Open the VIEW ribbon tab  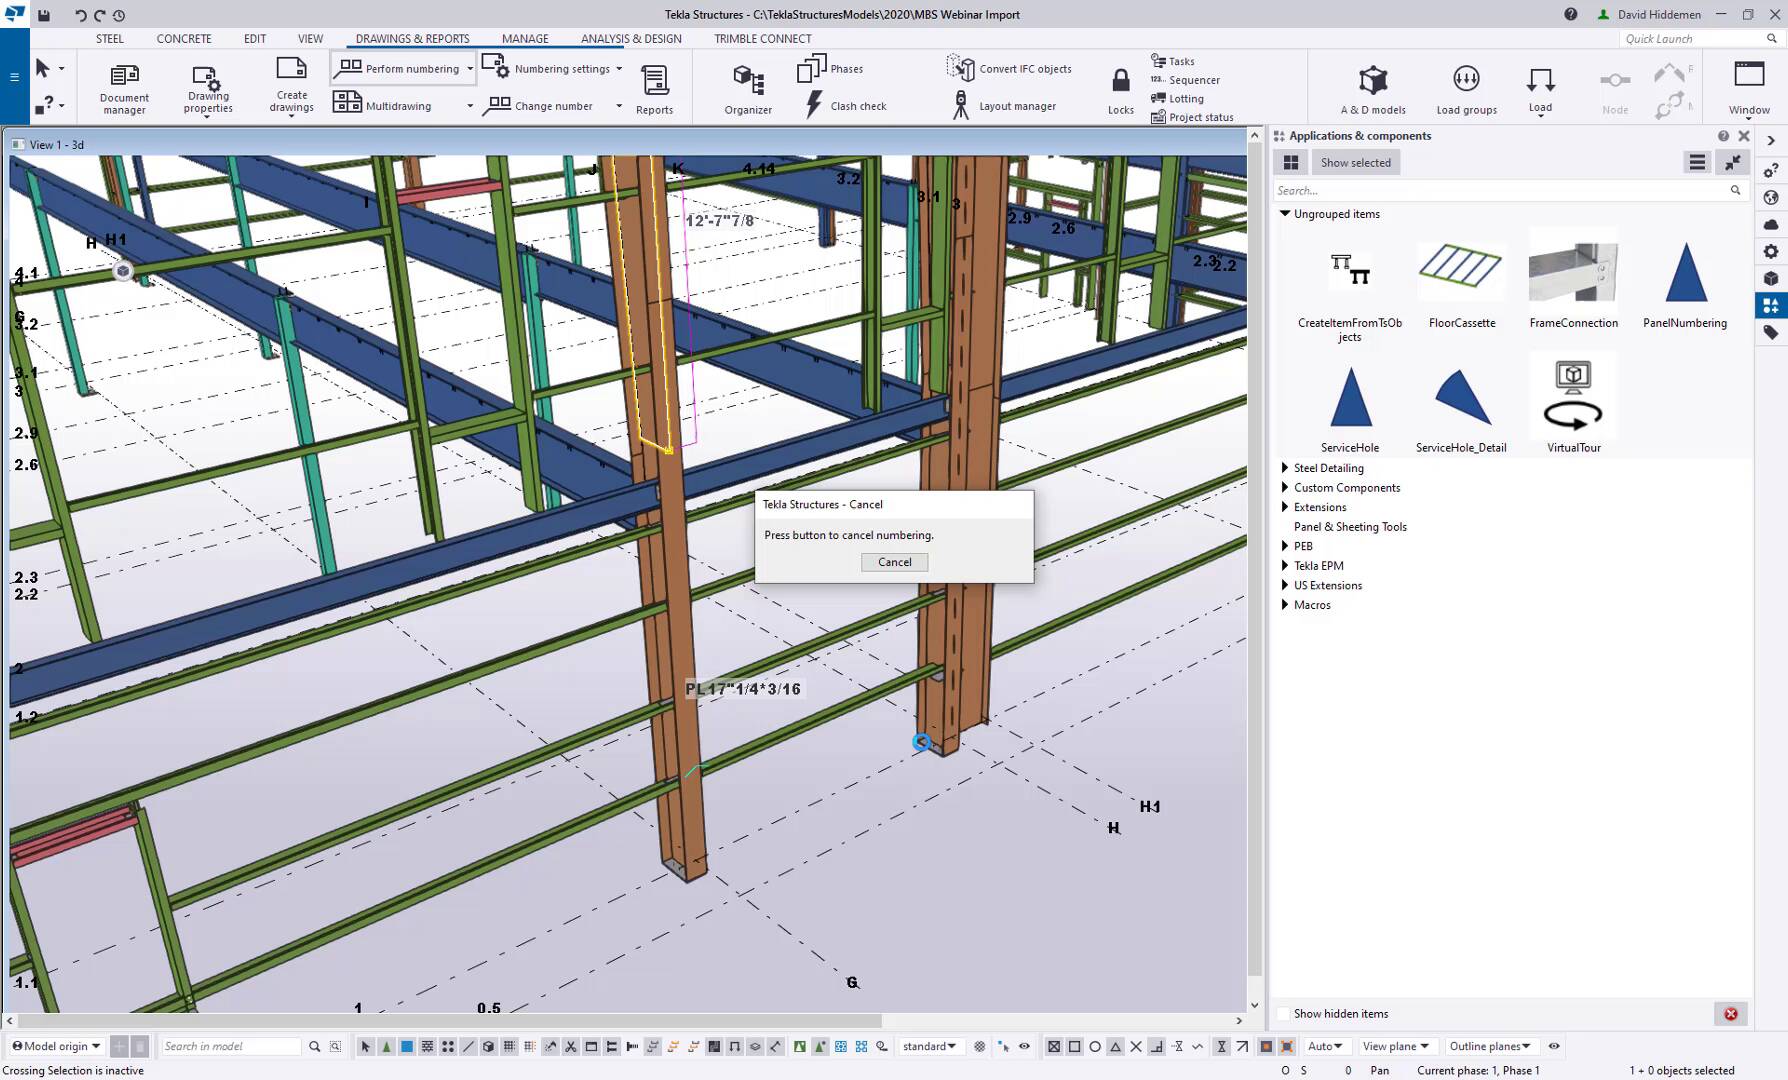click(310, 39)
